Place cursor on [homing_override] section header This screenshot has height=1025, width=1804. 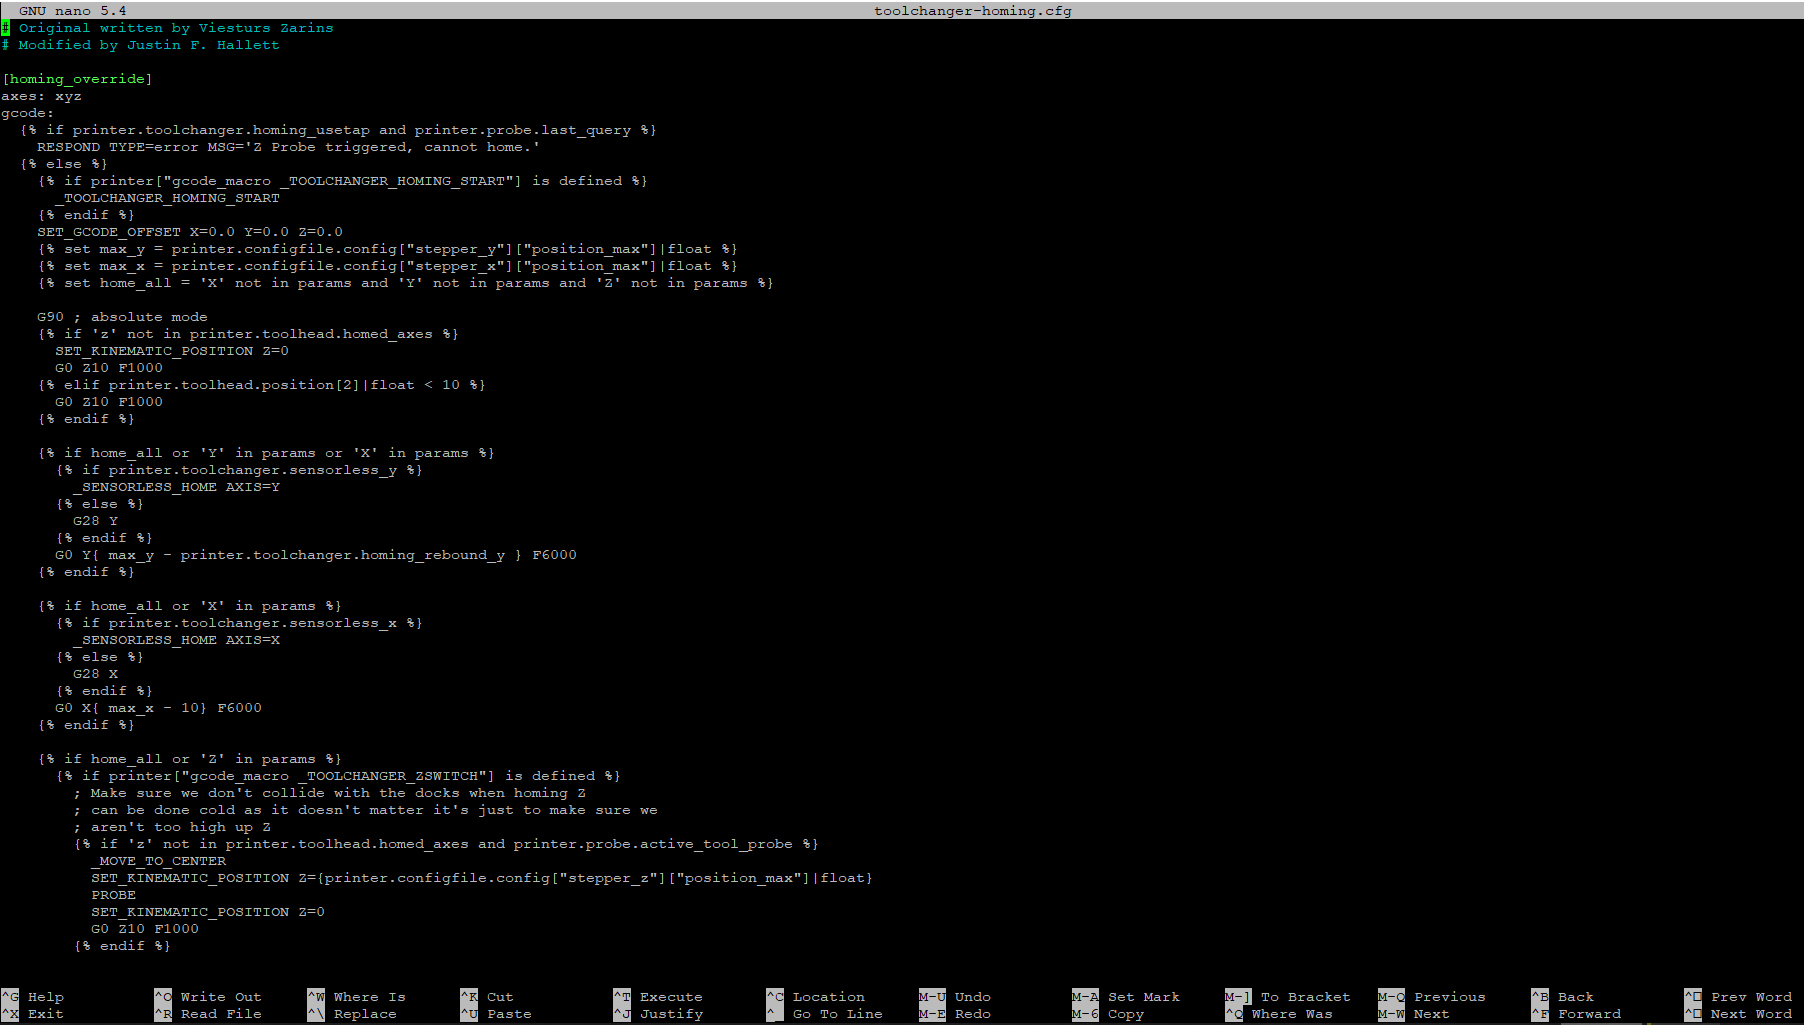(x=77, y=79)
